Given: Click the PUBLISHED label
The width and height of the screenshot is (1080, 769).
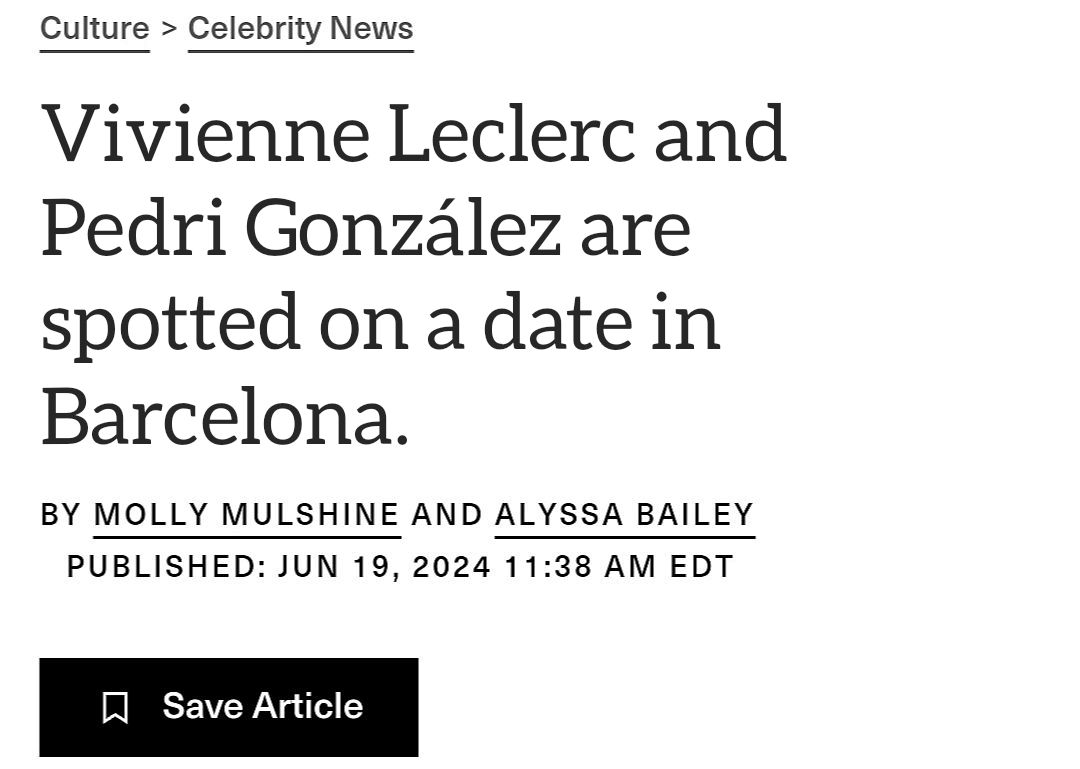Looking at the screenshot, I should coord(167,566).
